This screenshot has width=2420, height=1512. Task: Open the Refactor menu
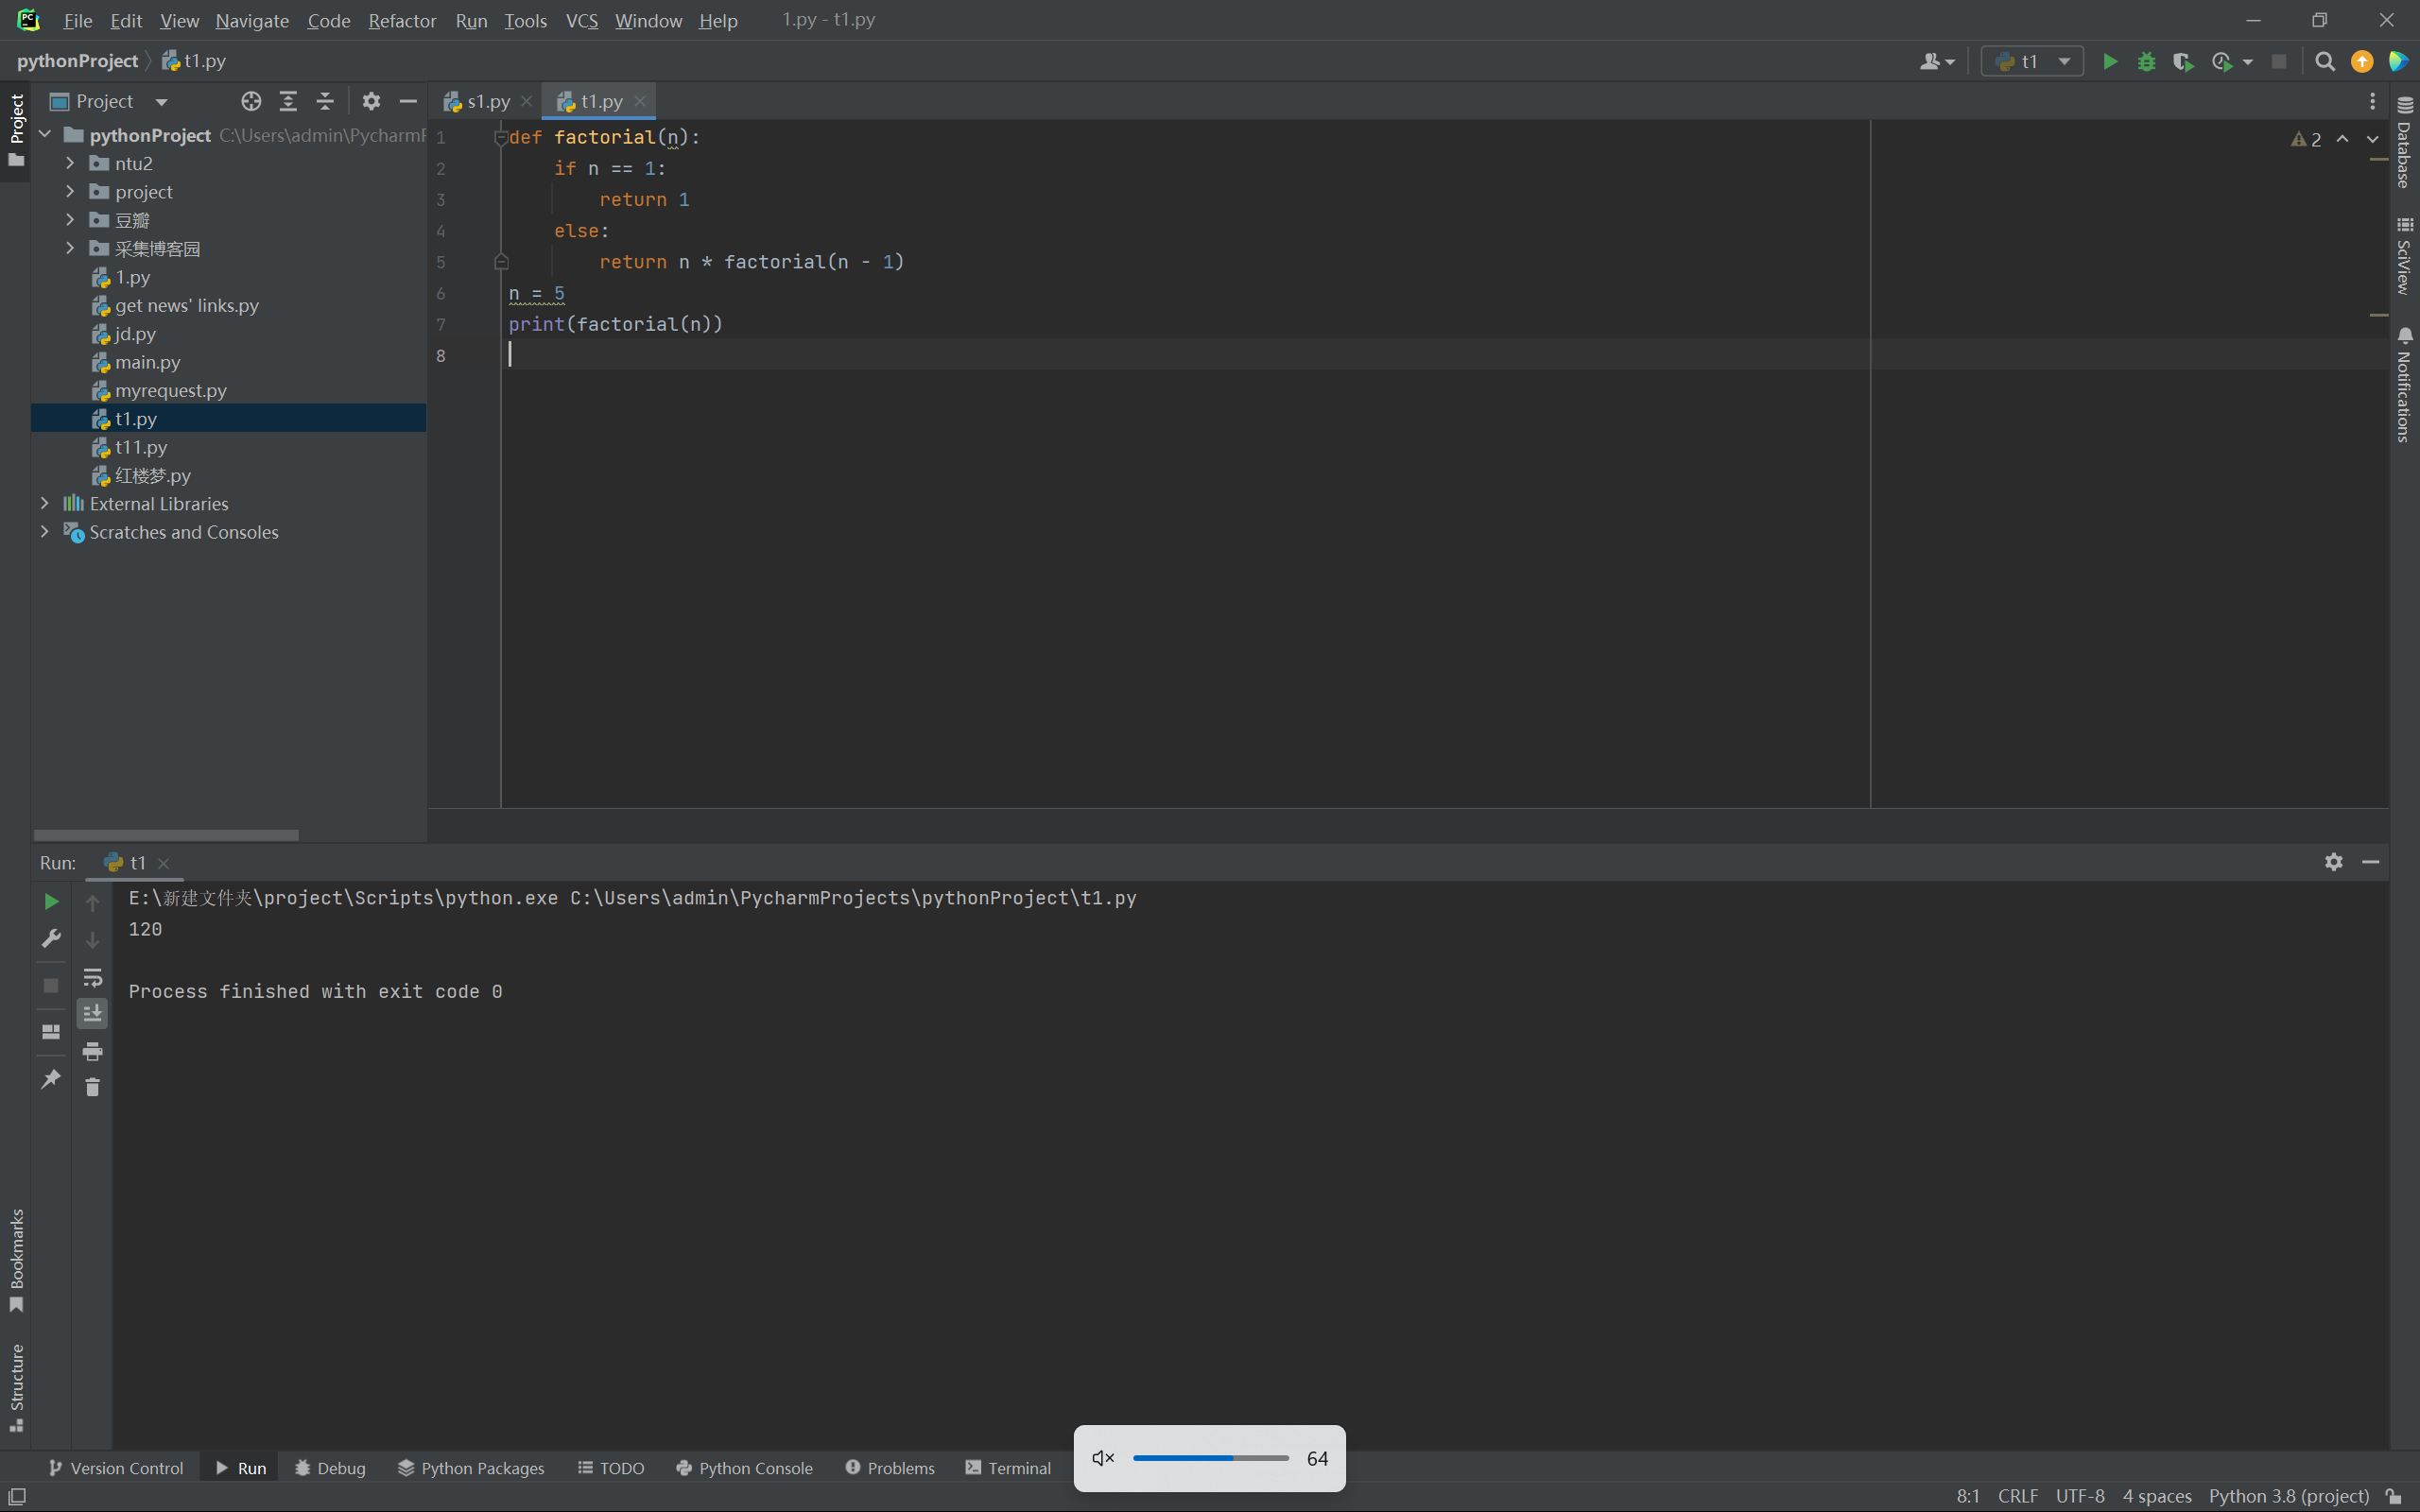(x=402, y=20)
